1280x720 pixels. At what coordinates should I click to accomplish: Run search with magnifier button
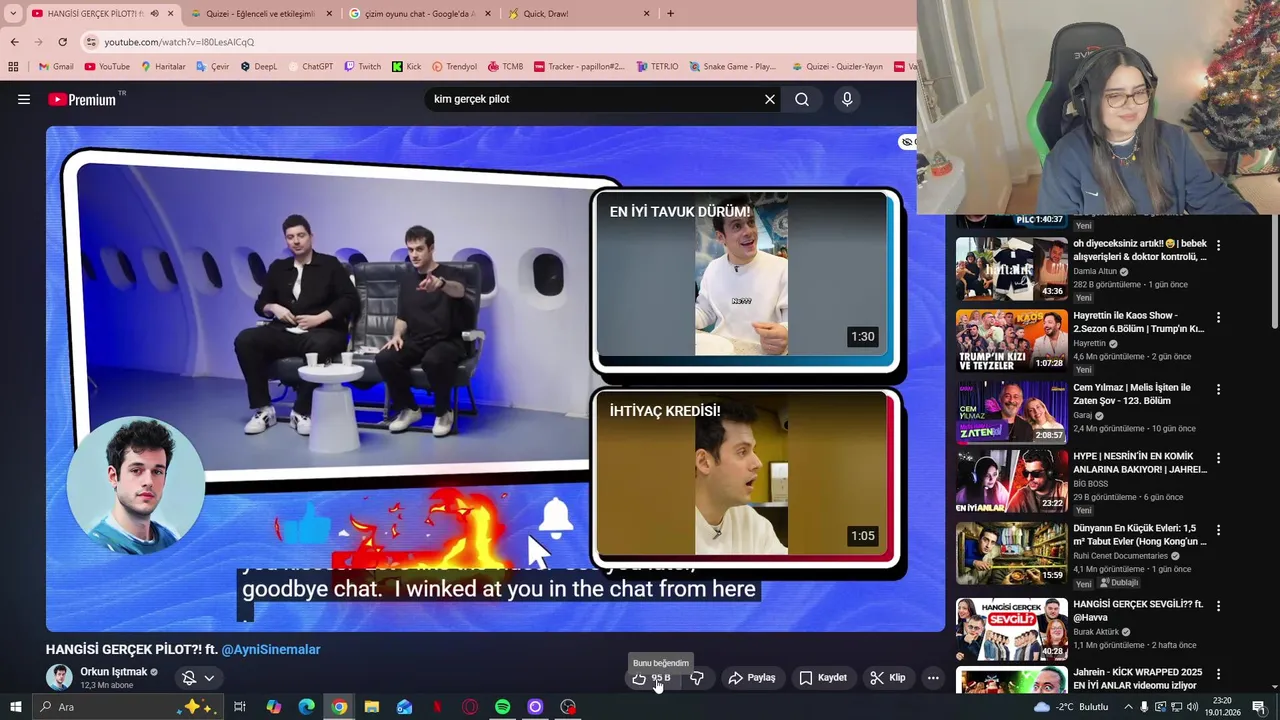pyautogui.click(x=802, y=99)
